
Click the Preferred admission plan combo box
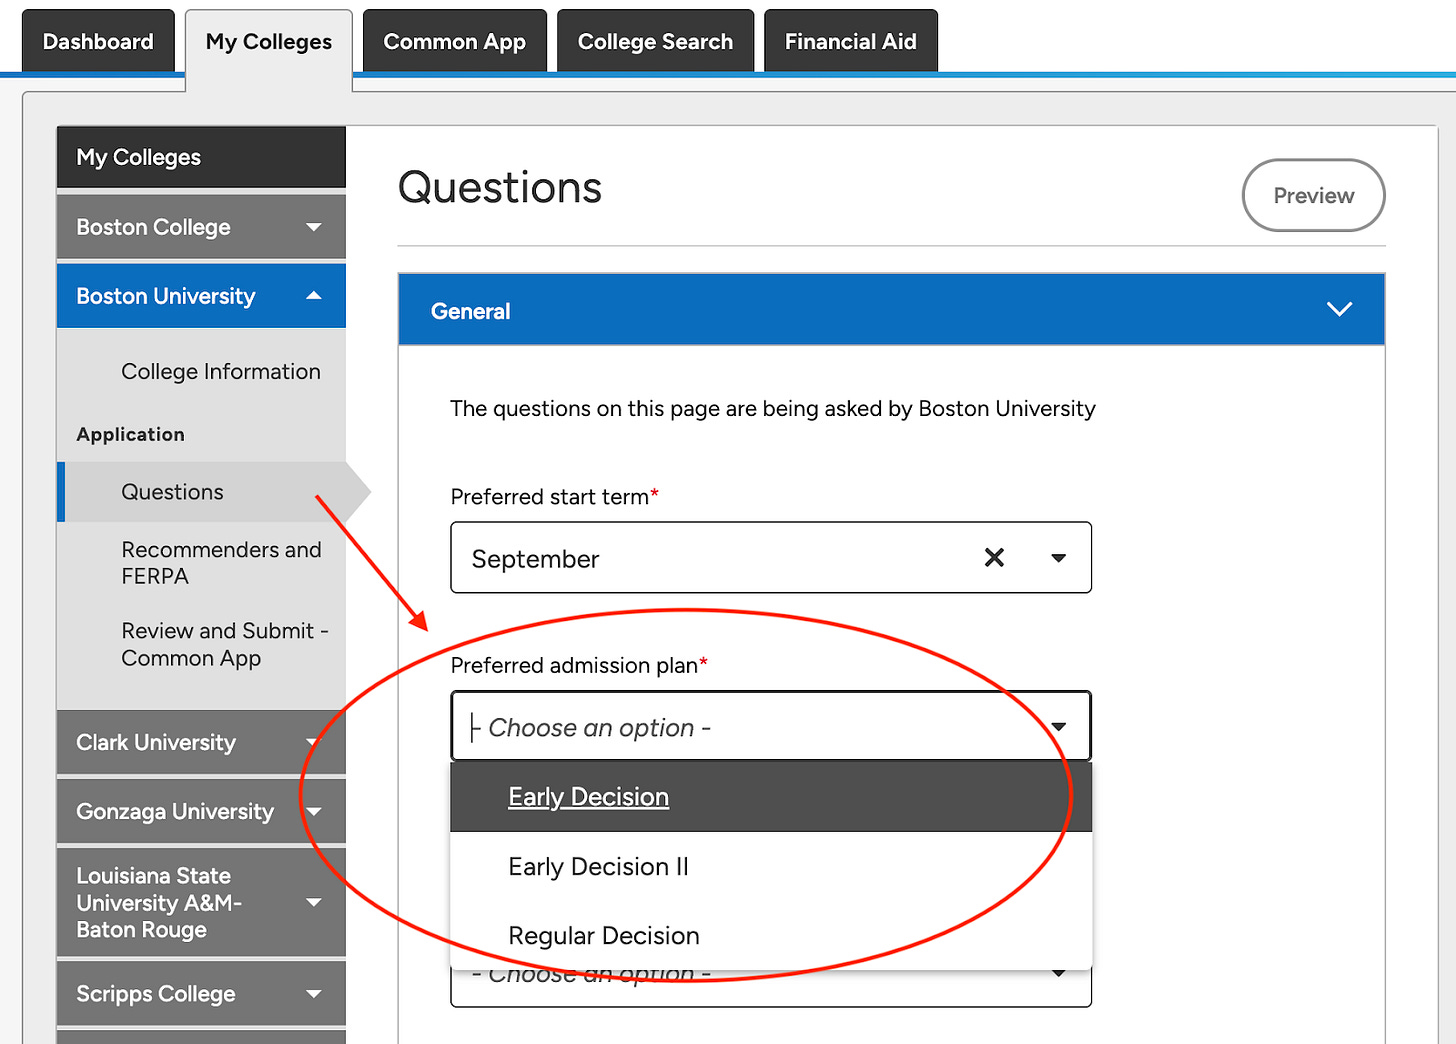pyautogui.click(x=770, y=727)
